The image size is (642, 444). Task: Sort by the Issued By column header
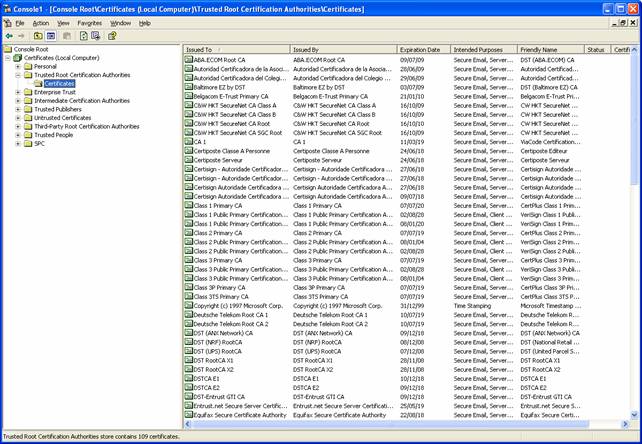point(344,50)
